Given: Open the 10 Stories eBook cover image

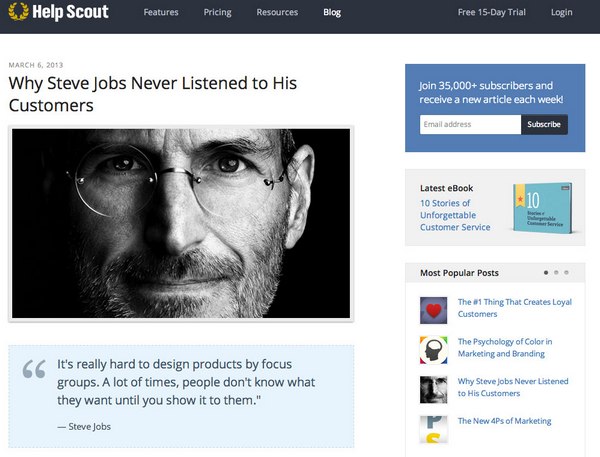Looking at the screenshot, I should [x=543, y=207].
